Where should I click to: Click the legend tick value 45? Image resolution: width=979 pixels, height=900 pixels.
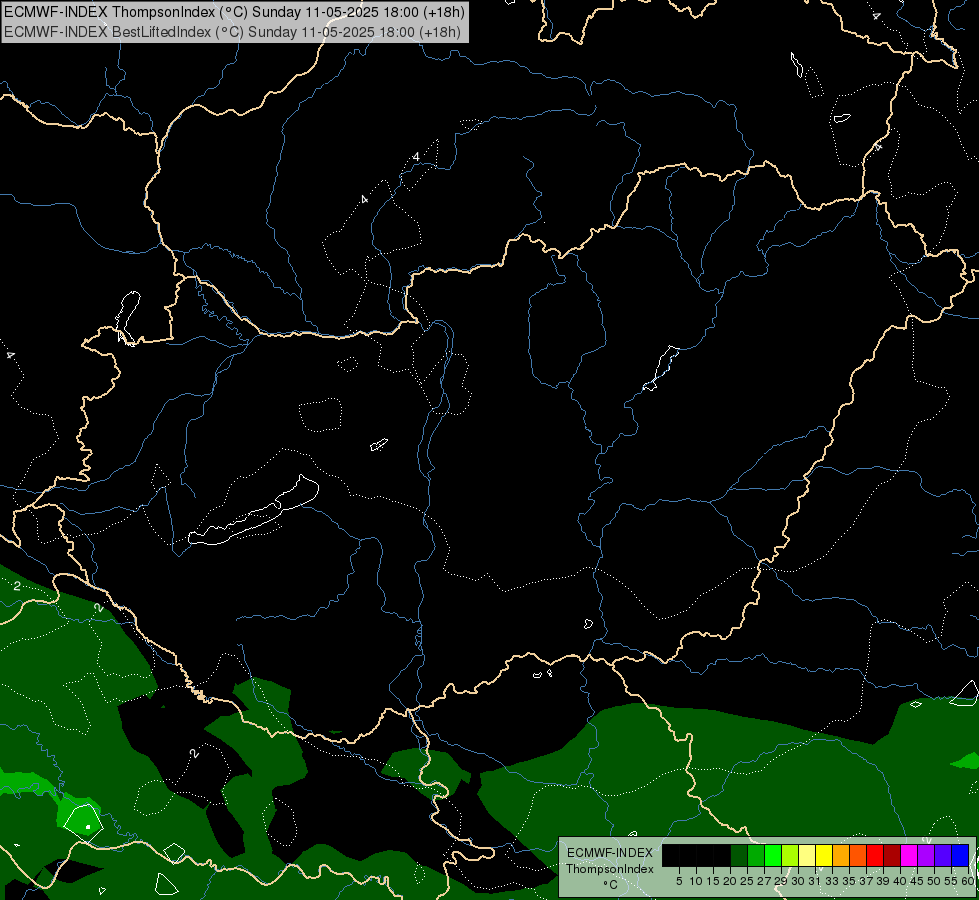(916, 881)
